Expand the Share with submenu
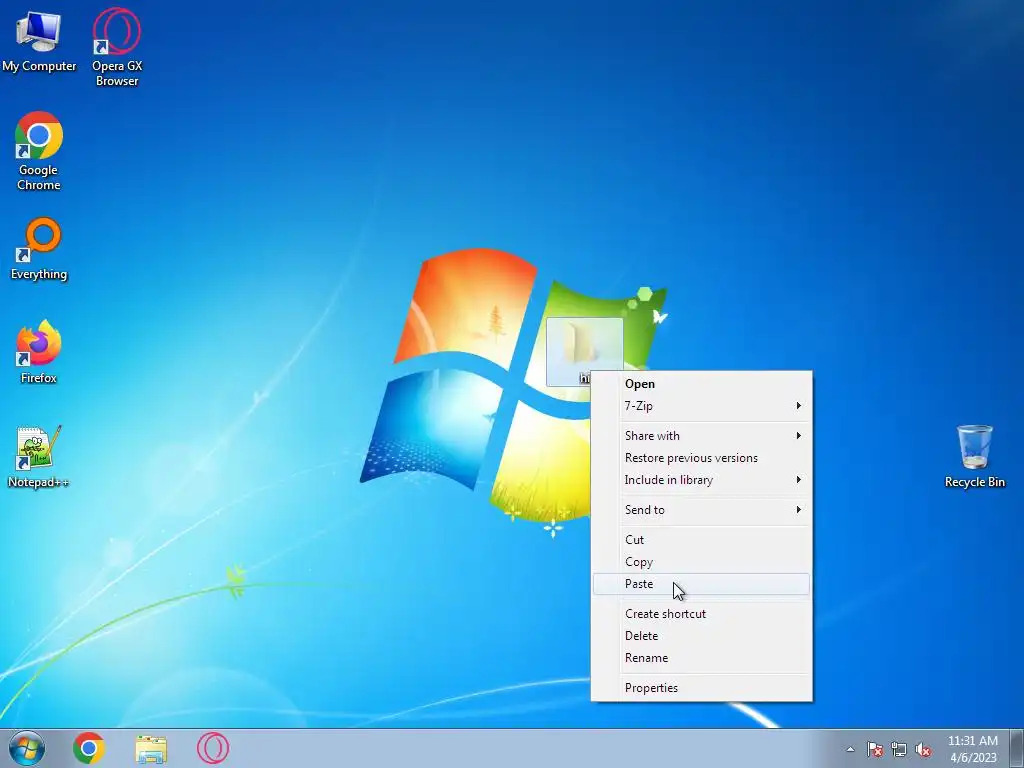Image resolution: width=1024 pixels, height=768 pixels. coord(701,436)
